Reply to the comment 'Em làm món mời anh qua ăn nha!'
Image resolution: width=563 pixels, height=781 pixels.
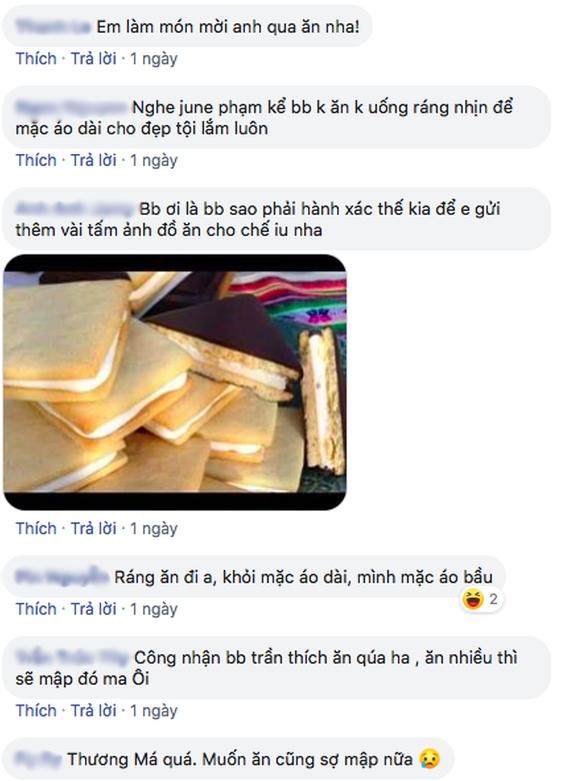[93, 58]
